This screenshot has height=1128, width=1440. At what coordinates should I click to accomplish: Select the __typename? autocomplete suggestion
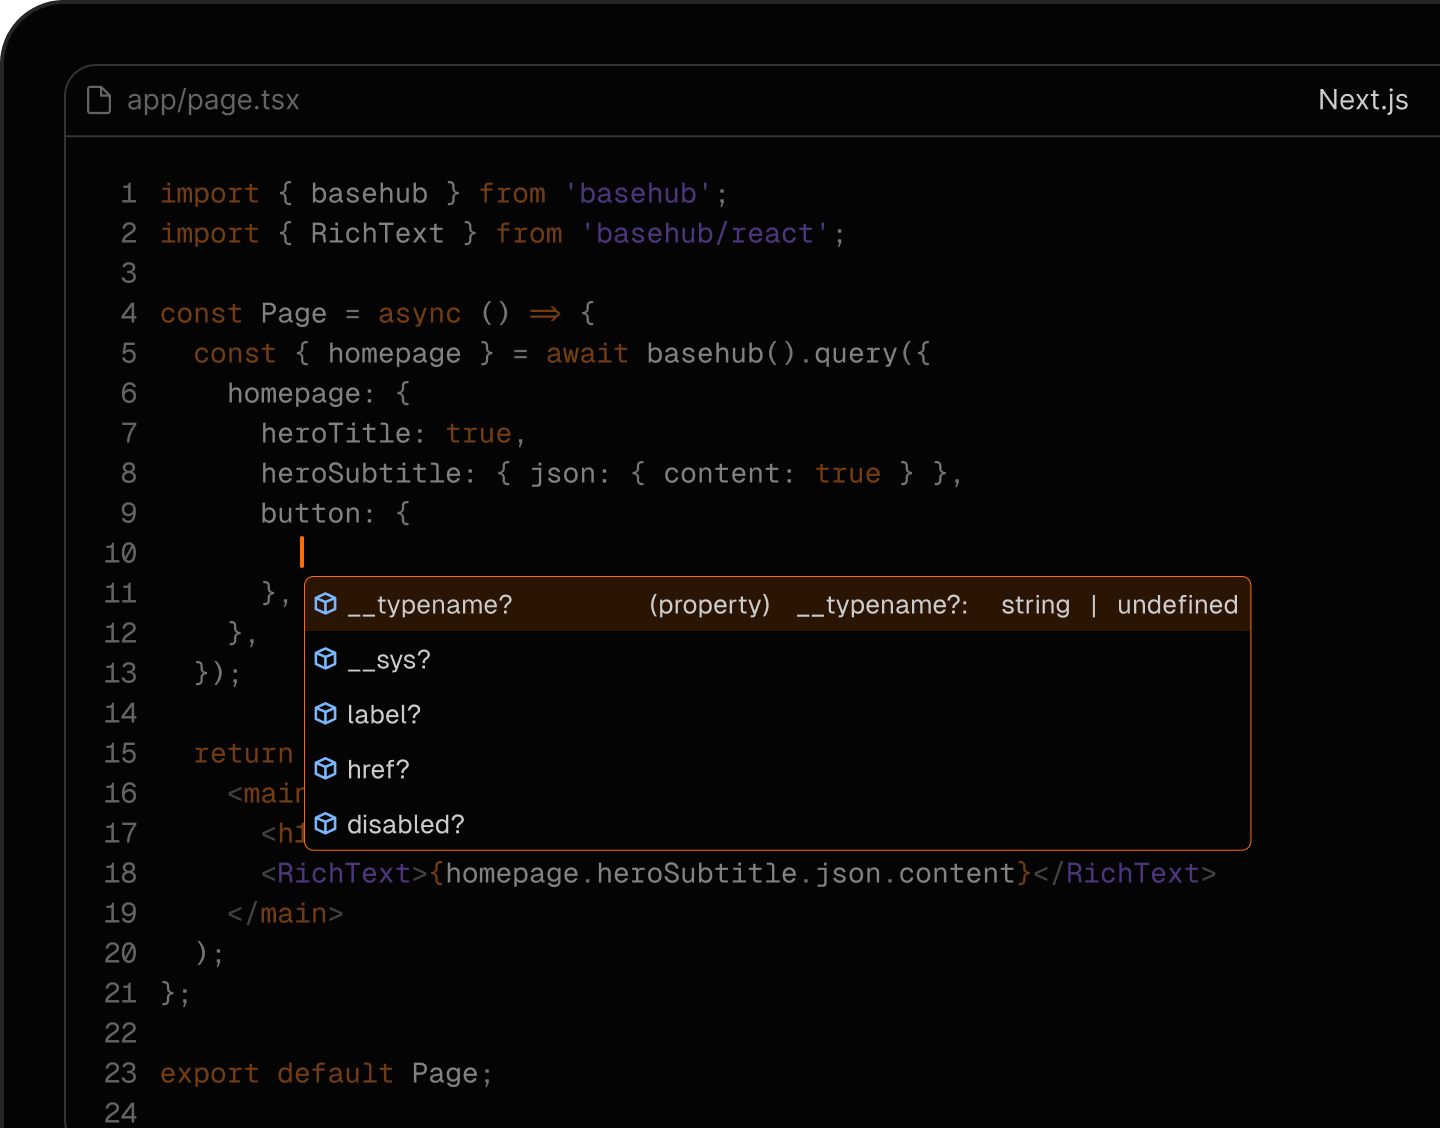pos(430,605)
